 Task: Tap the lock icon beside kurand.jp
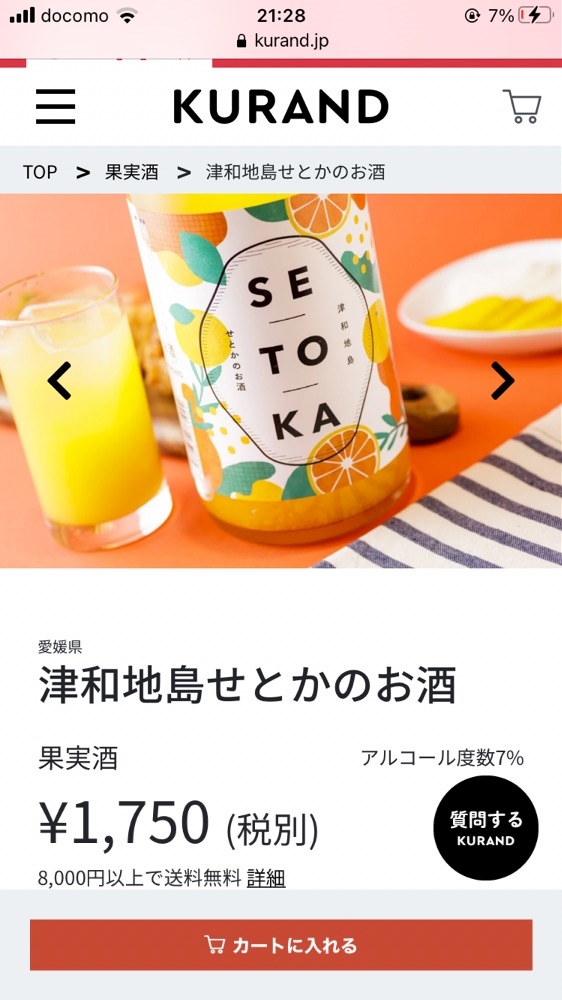point(241,41)
